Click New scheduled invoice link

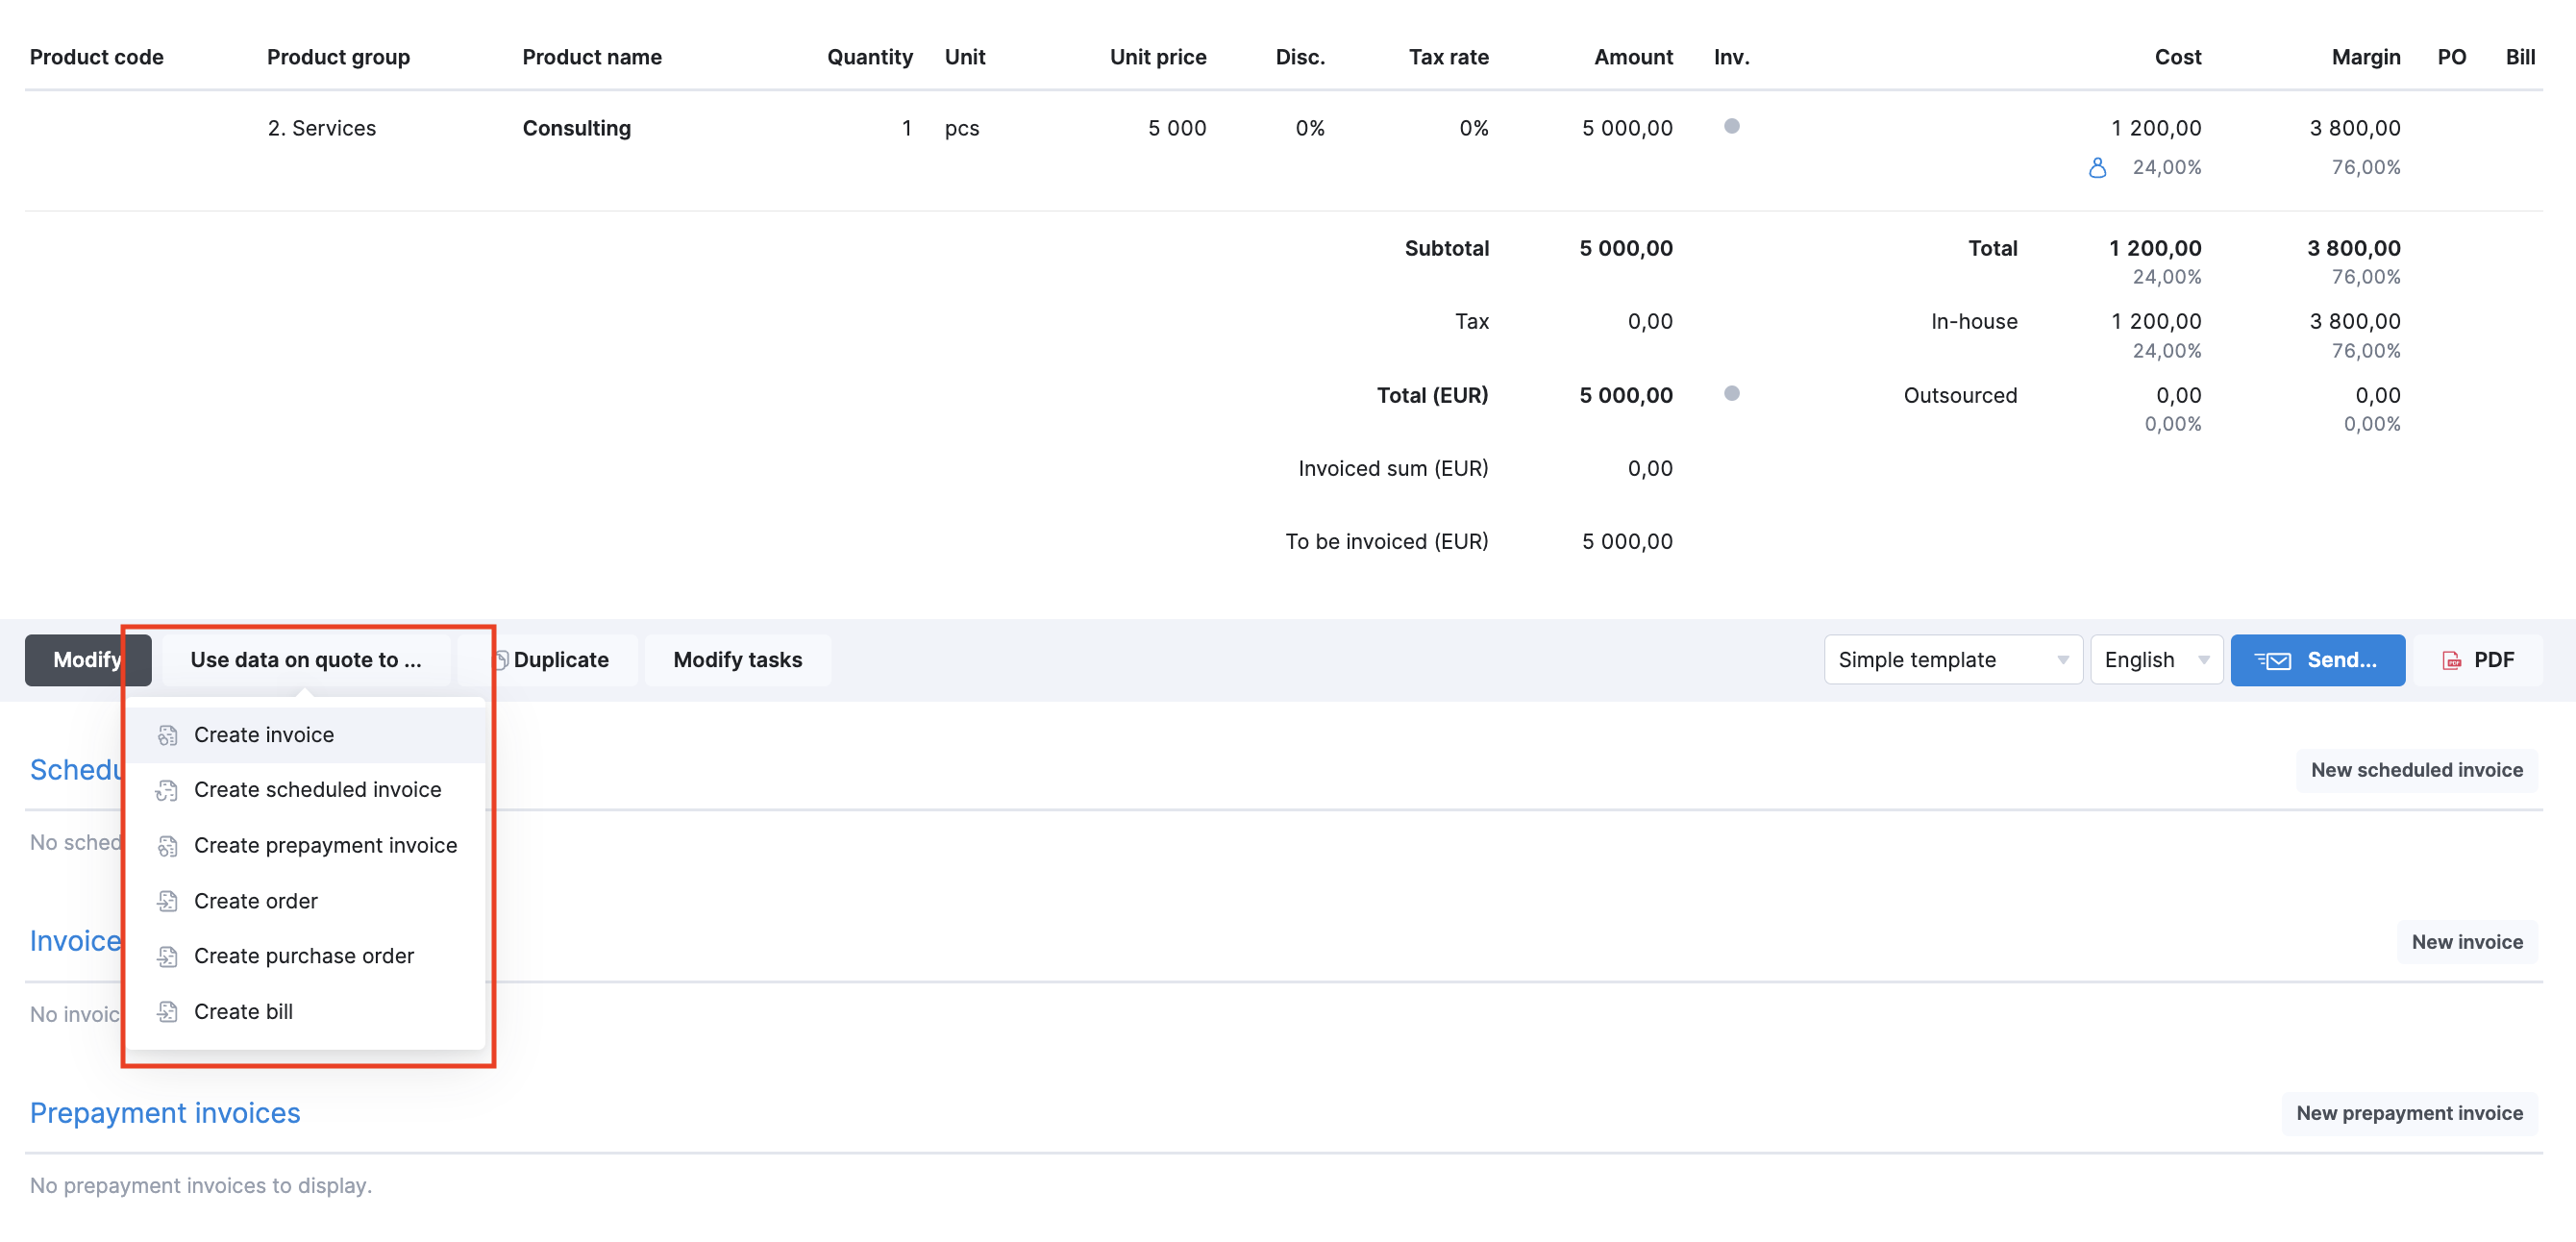(2414, 767)
